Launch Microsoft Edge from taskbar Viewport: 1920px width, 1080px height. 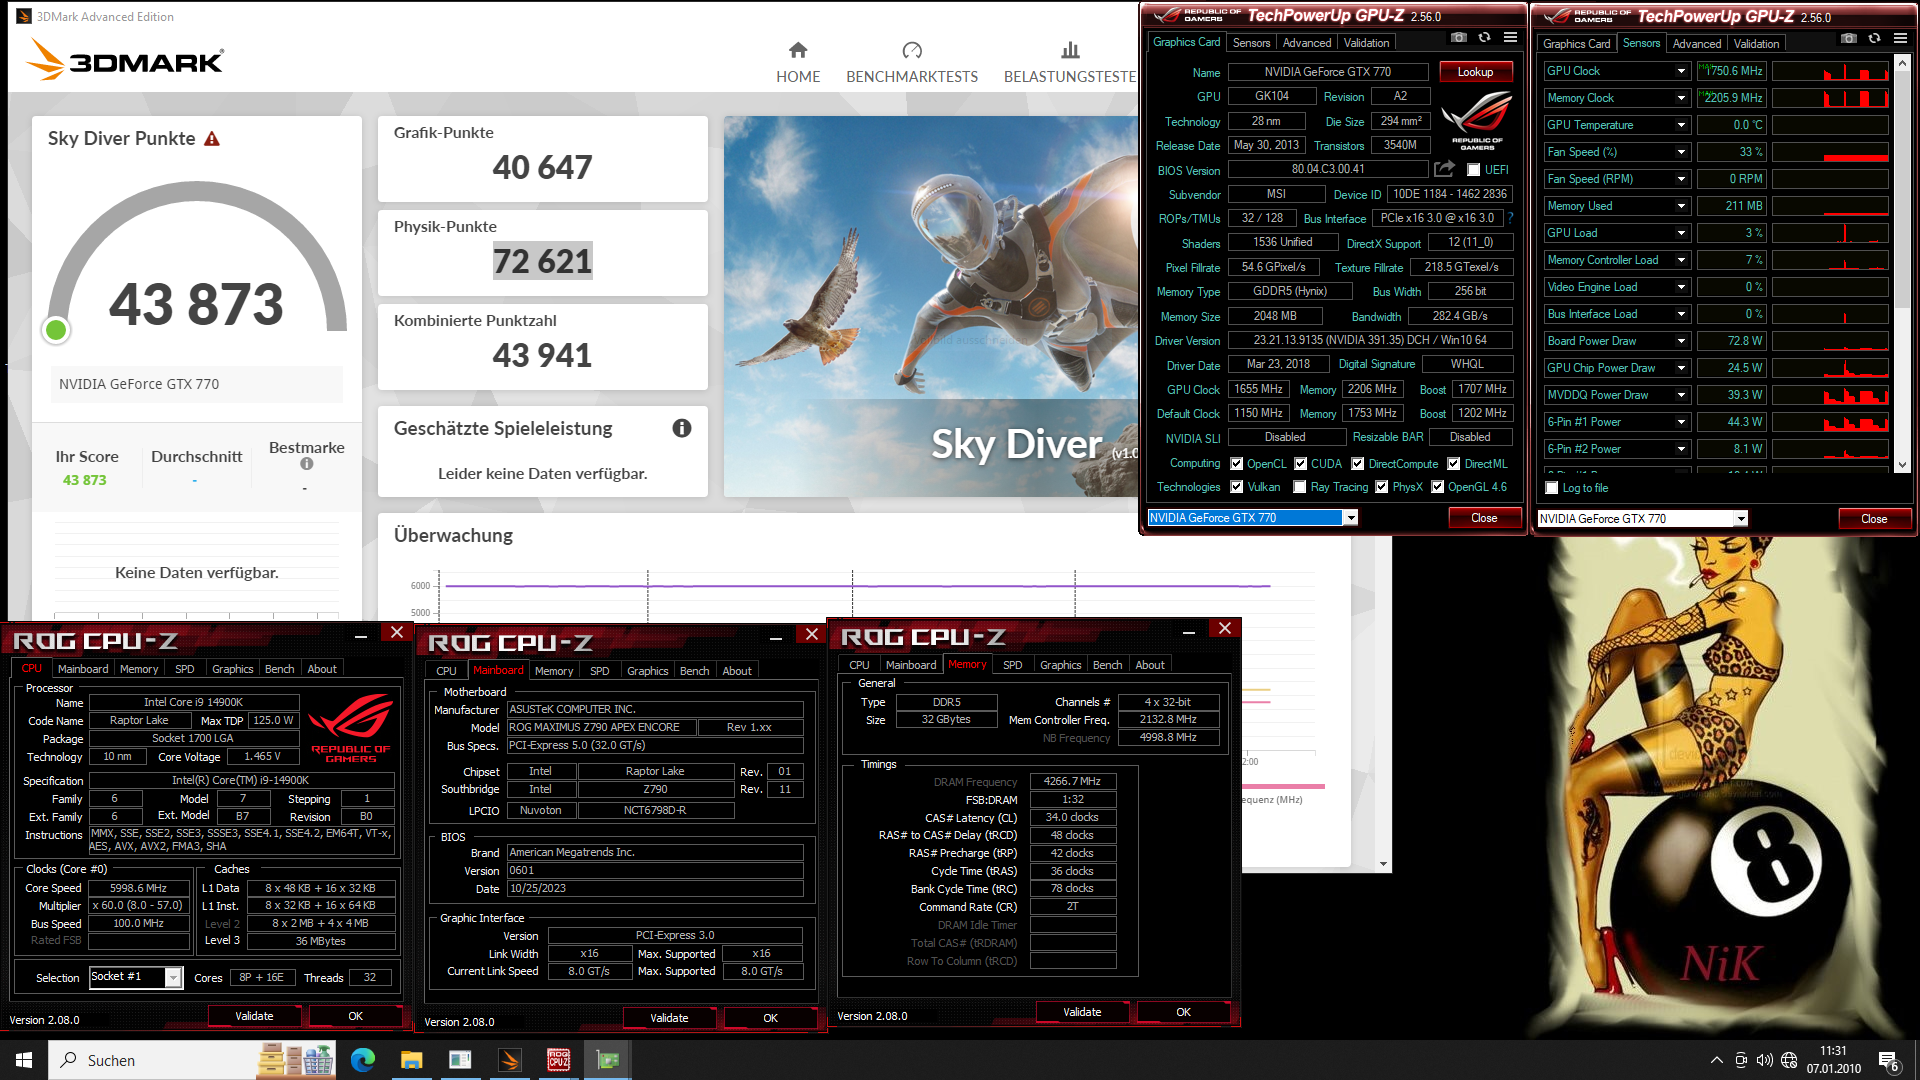[x=363, y=1060]
